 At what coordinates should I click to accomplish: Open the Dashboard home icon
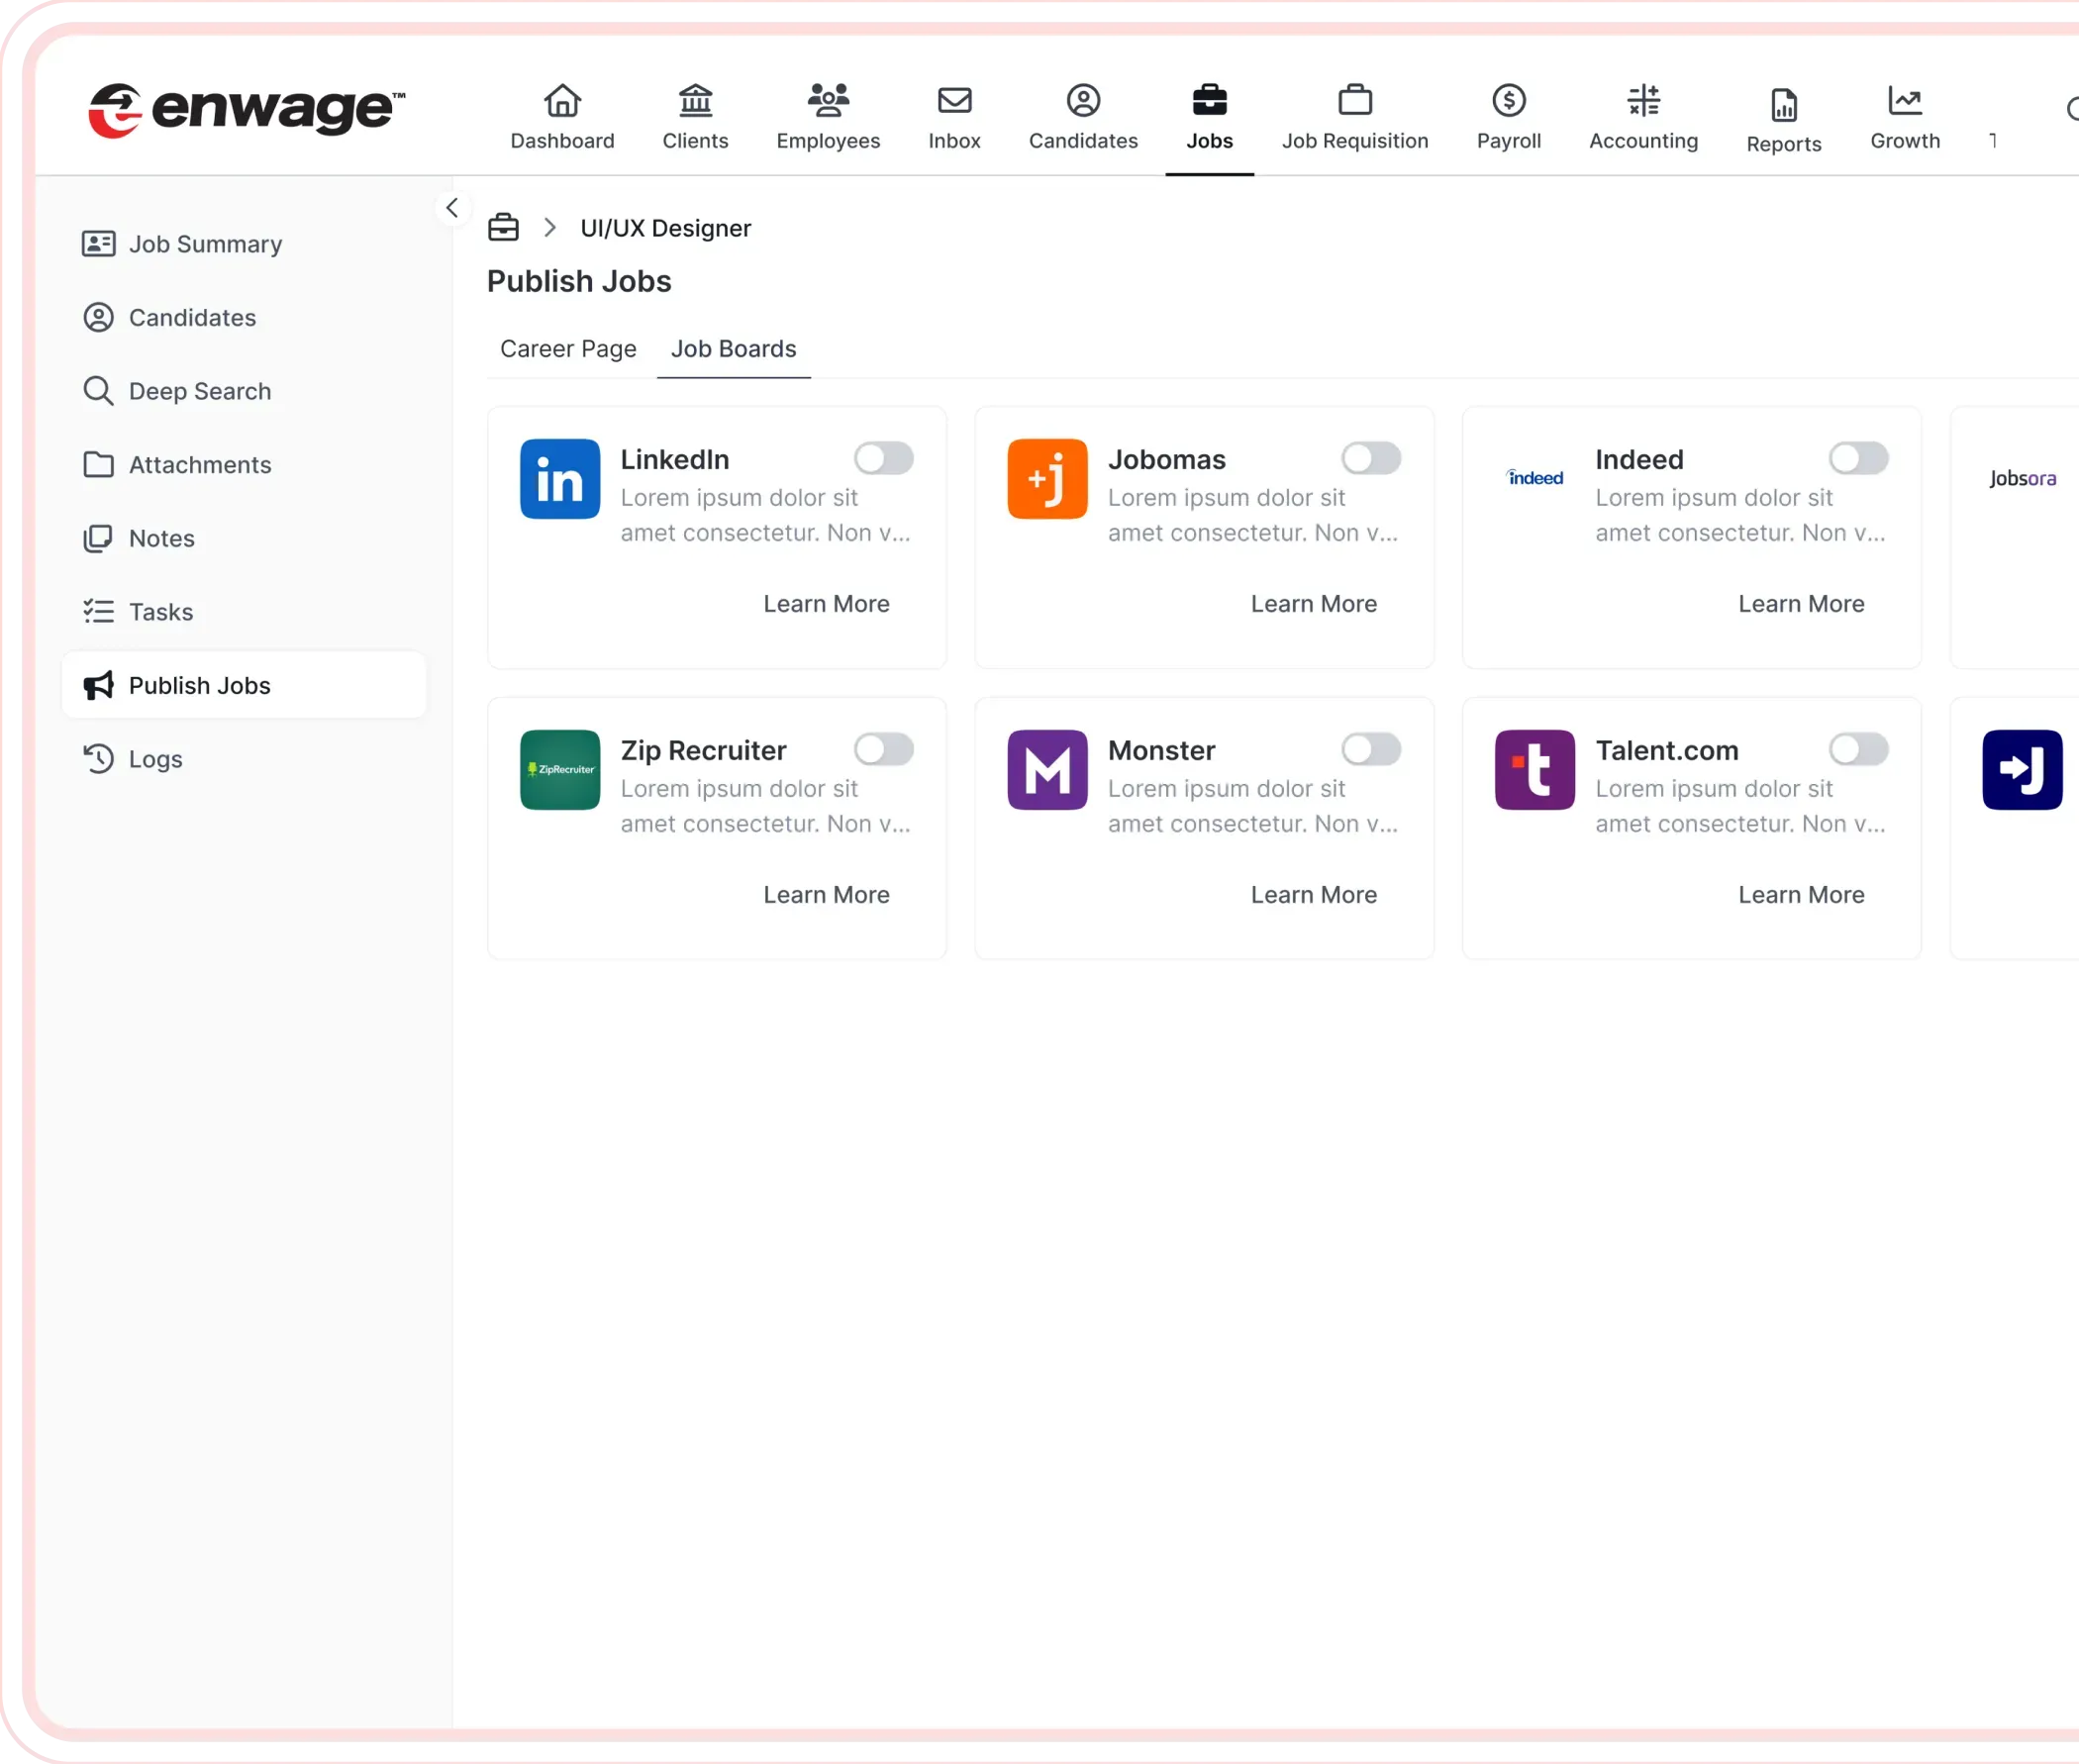pyautogui.click(x=562, y=101)
